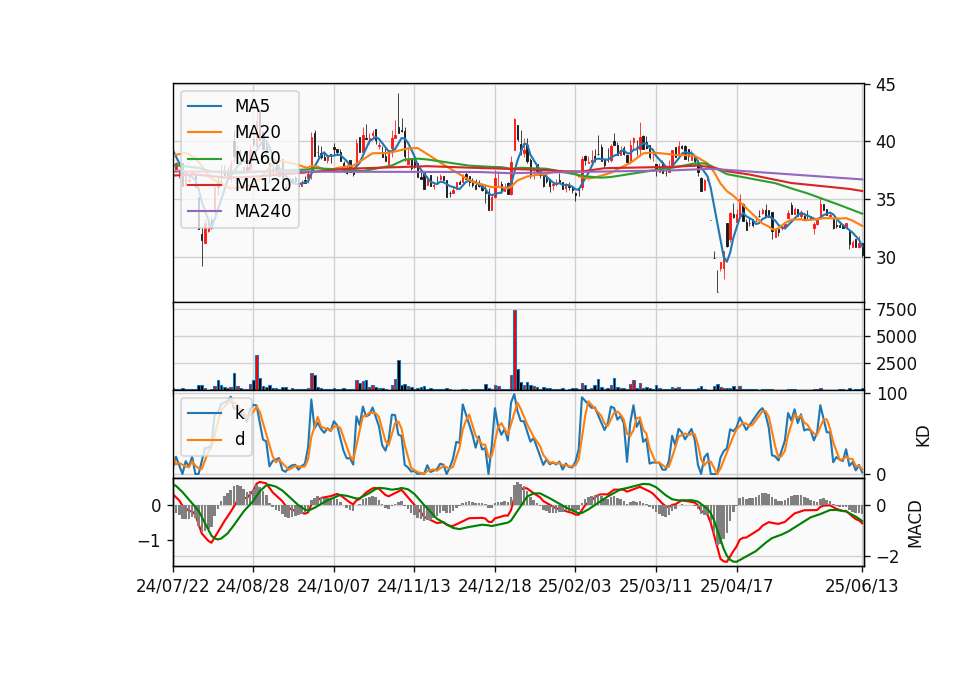
Task: Click the 24/08/28 date axis label
Action: click(253, 586)
